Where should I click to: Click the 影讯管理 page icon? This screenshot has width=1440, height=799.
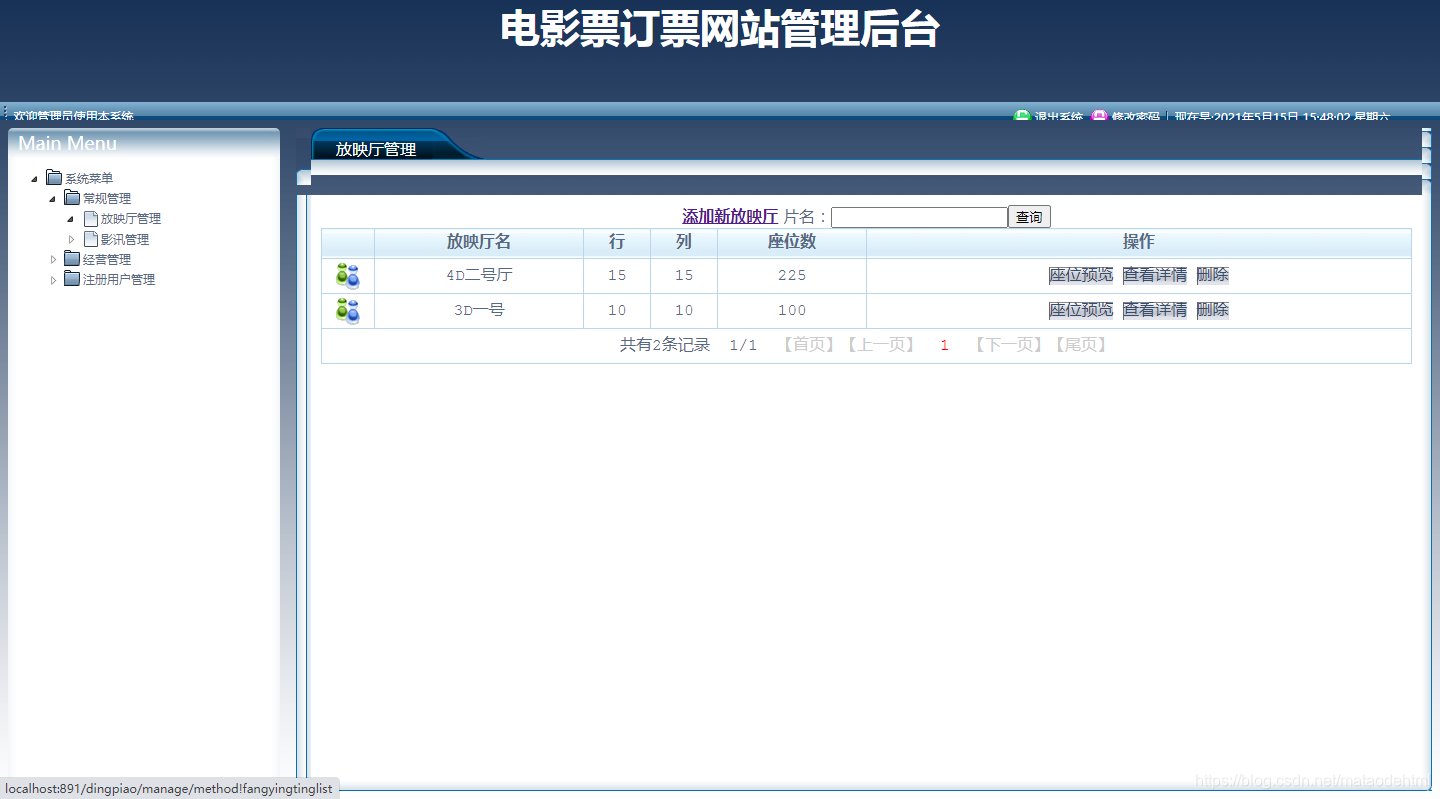click(91, 239)
